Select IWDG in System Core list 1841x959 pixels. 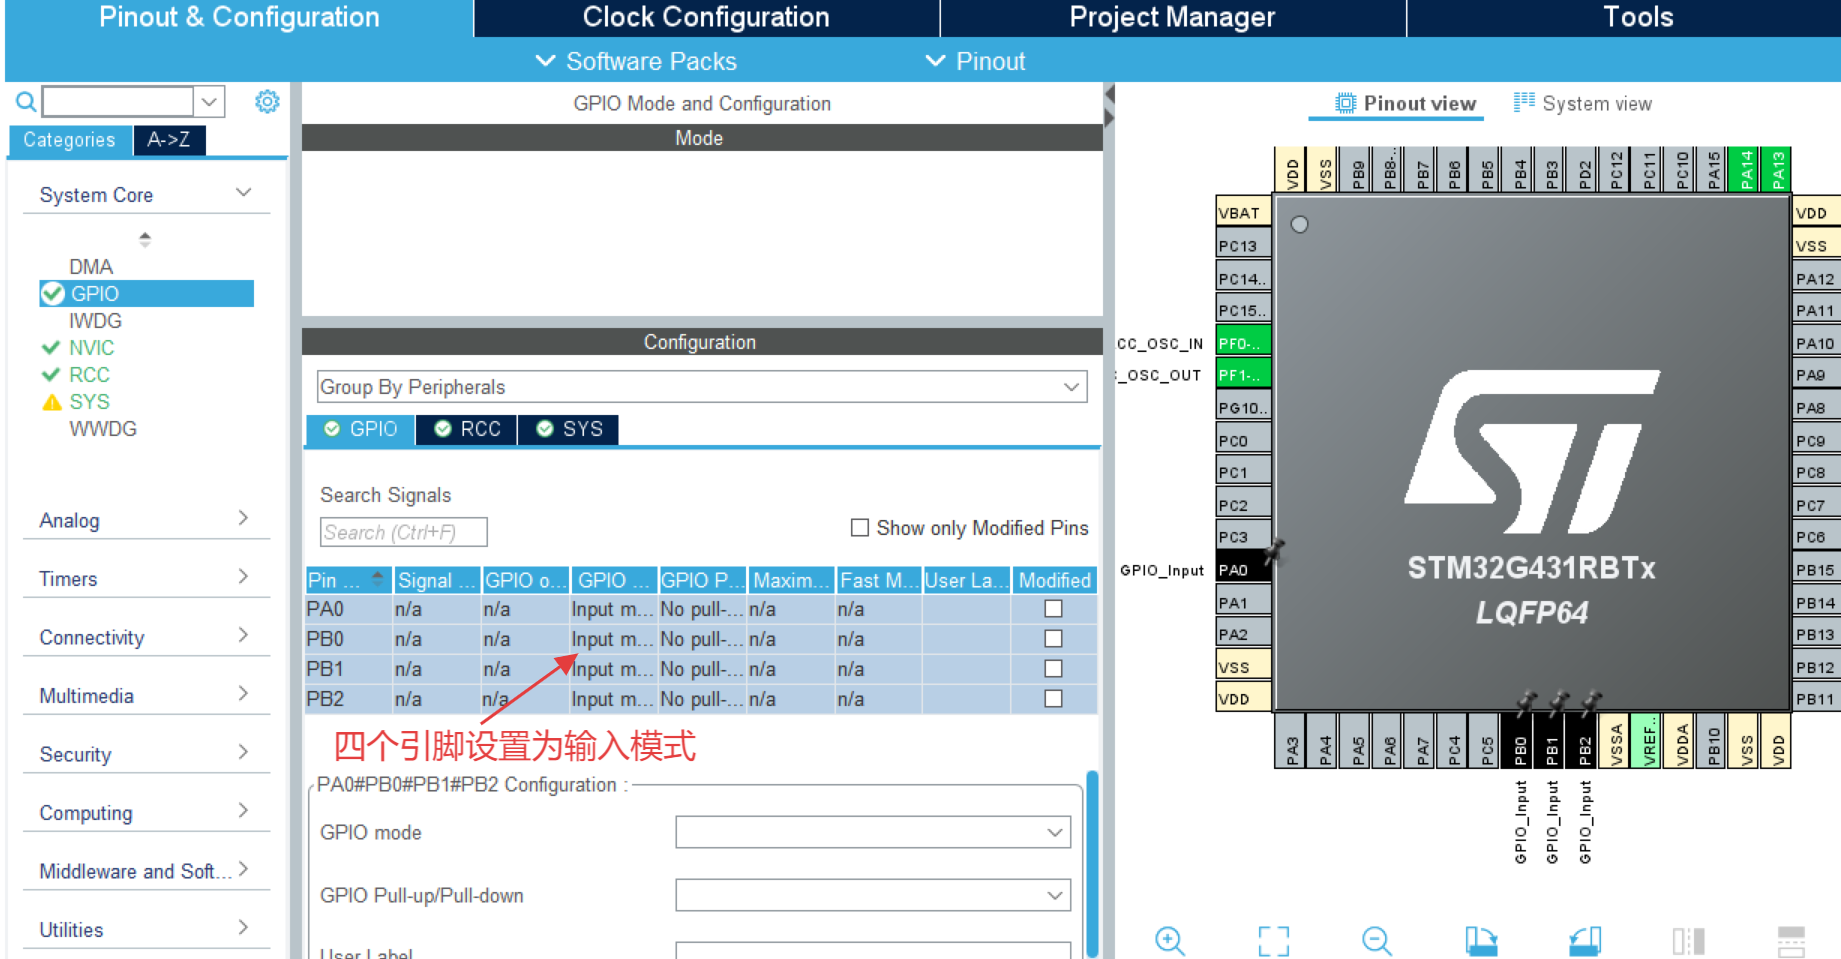95,321
